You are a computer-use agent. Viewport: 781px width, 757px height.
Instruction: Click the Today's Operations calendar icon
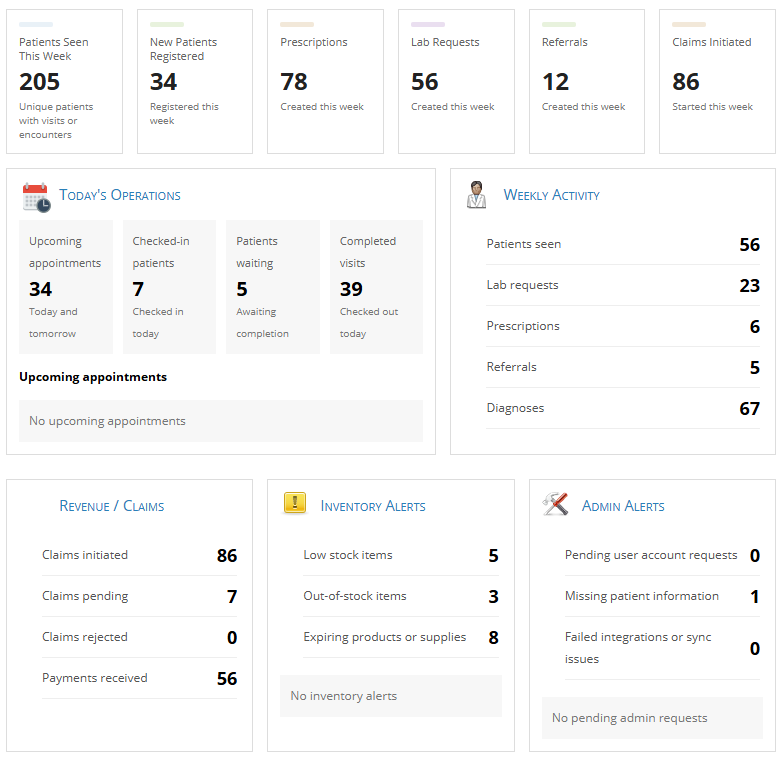[x=36, y=197]
